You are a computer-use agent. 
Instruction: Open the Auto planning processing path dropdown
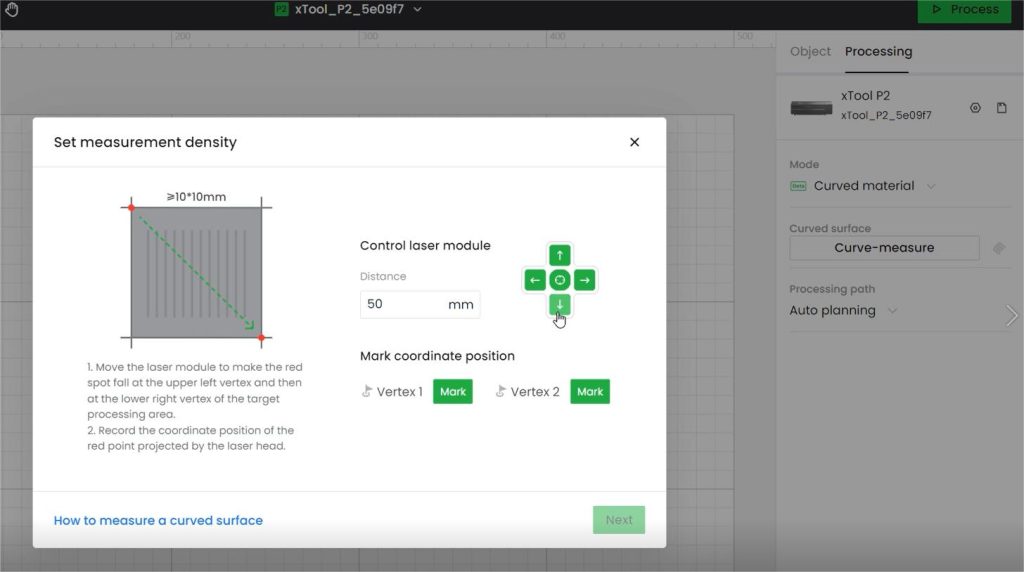843,310
